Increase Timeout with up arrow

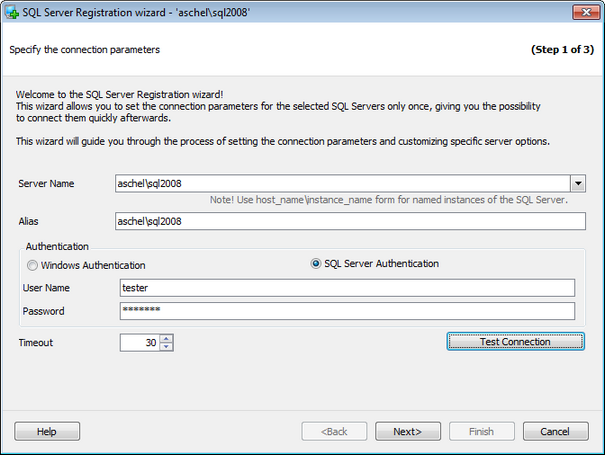[166, 339]
